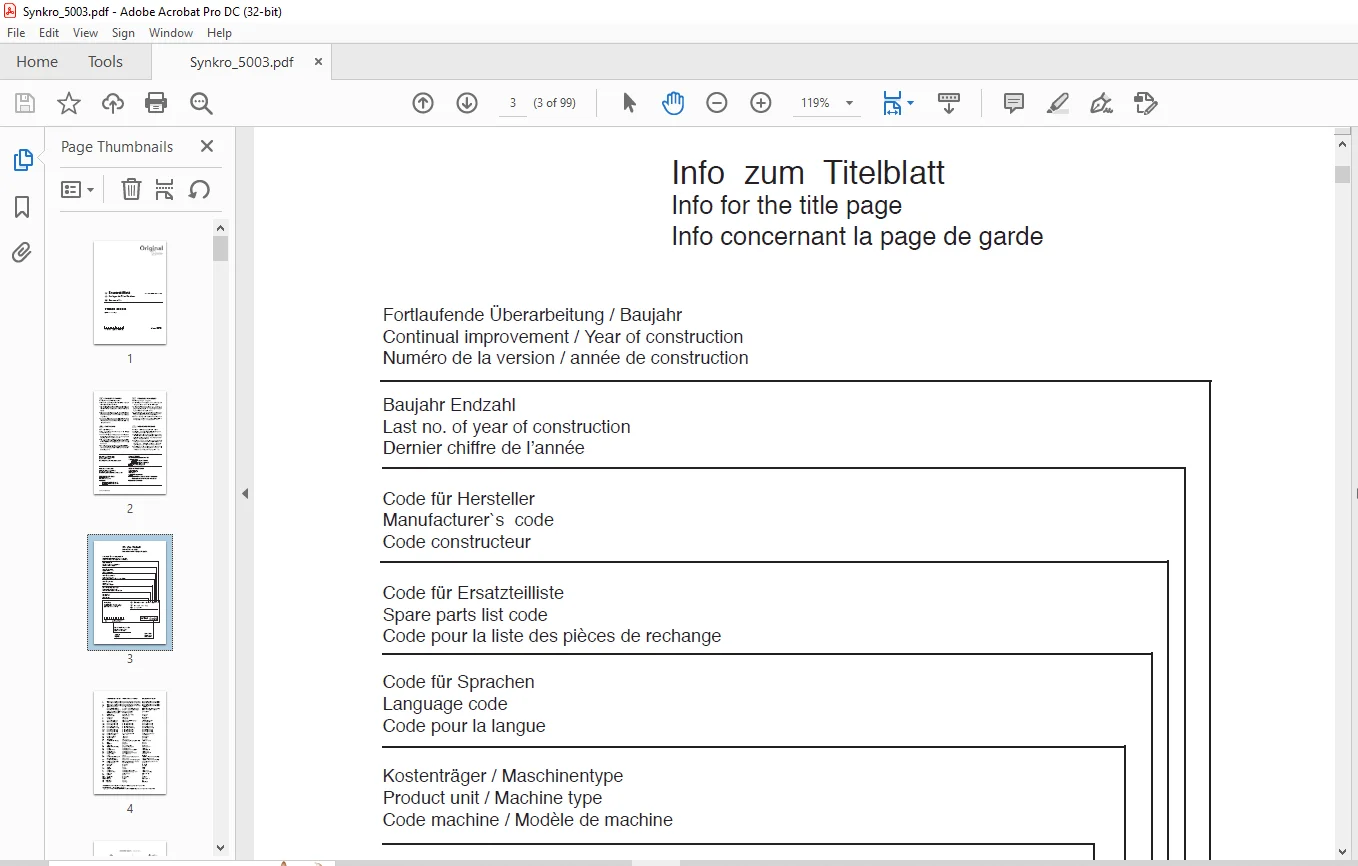Open the View menu
1358x866 pixels.
tap(85, 33)
